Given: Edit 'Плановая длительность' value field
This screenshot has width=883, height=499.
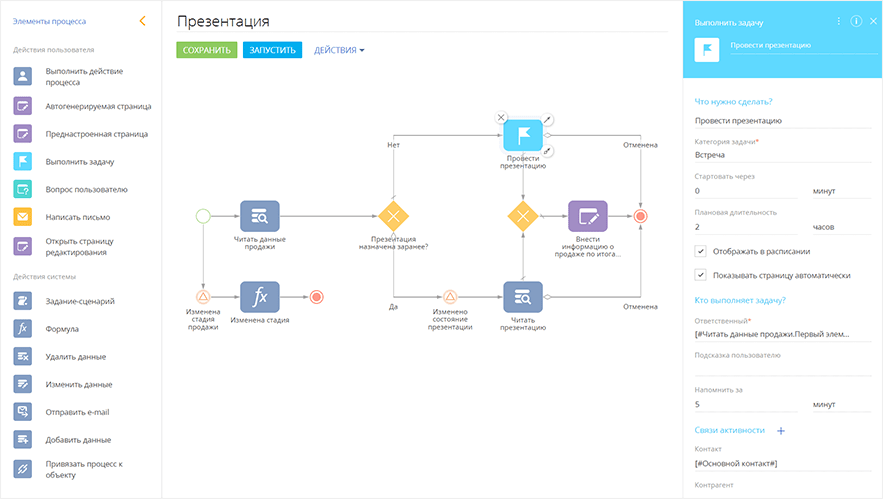Looking at the screenshot, I should point(746,227).
